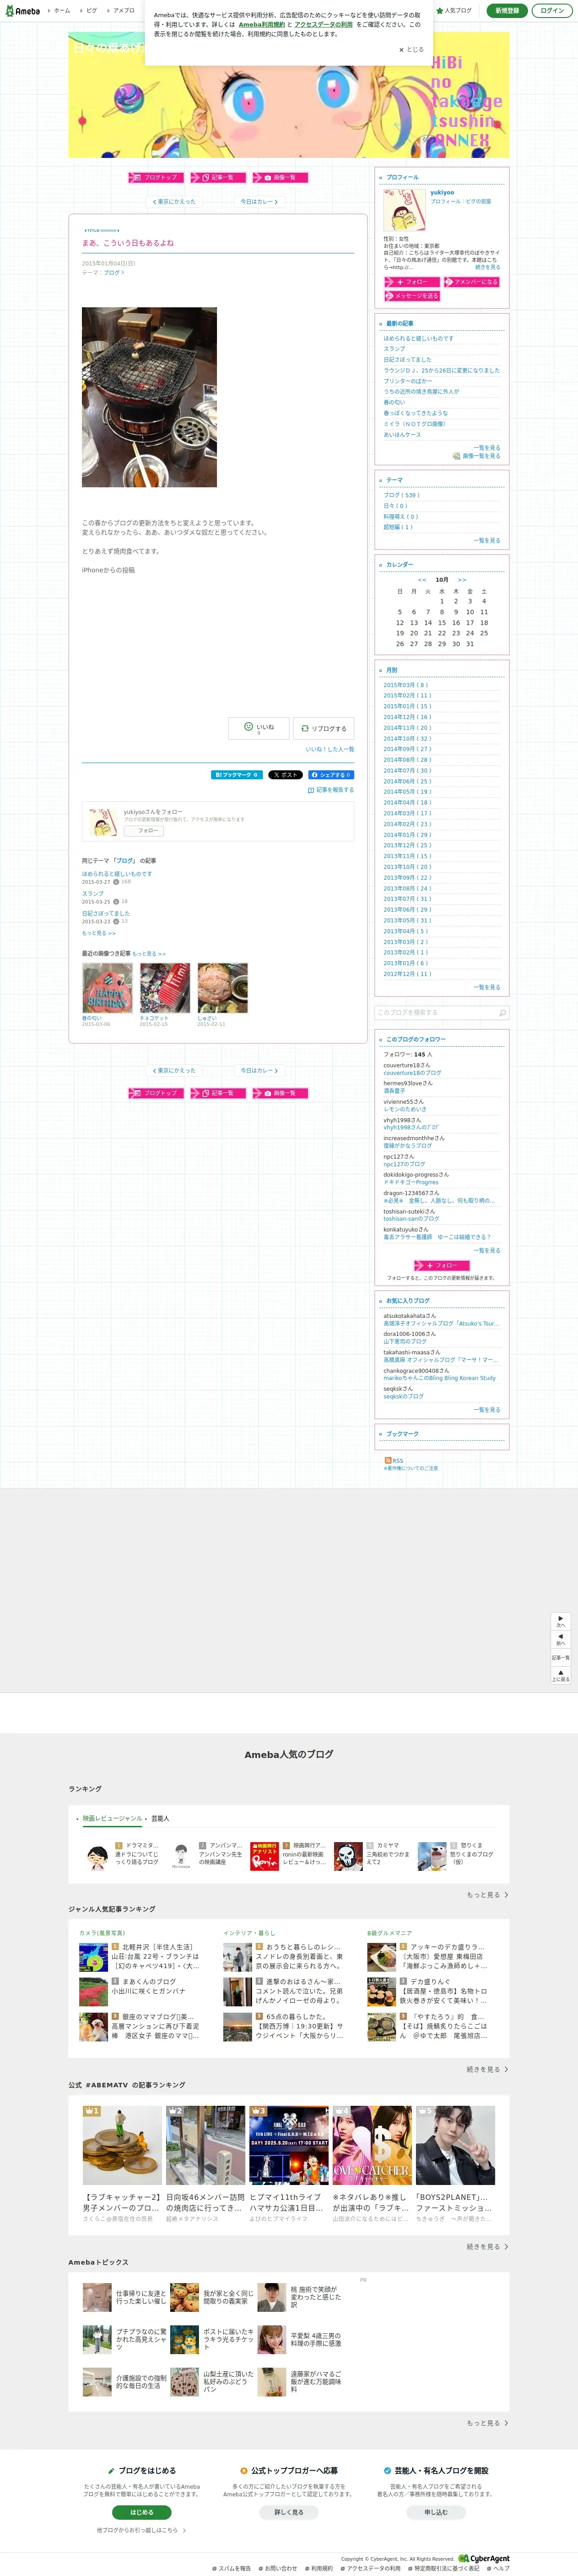This screenshot has height=2576, width=578.
Task: Click the Facebook シェアする button
Action: (331, 775)
